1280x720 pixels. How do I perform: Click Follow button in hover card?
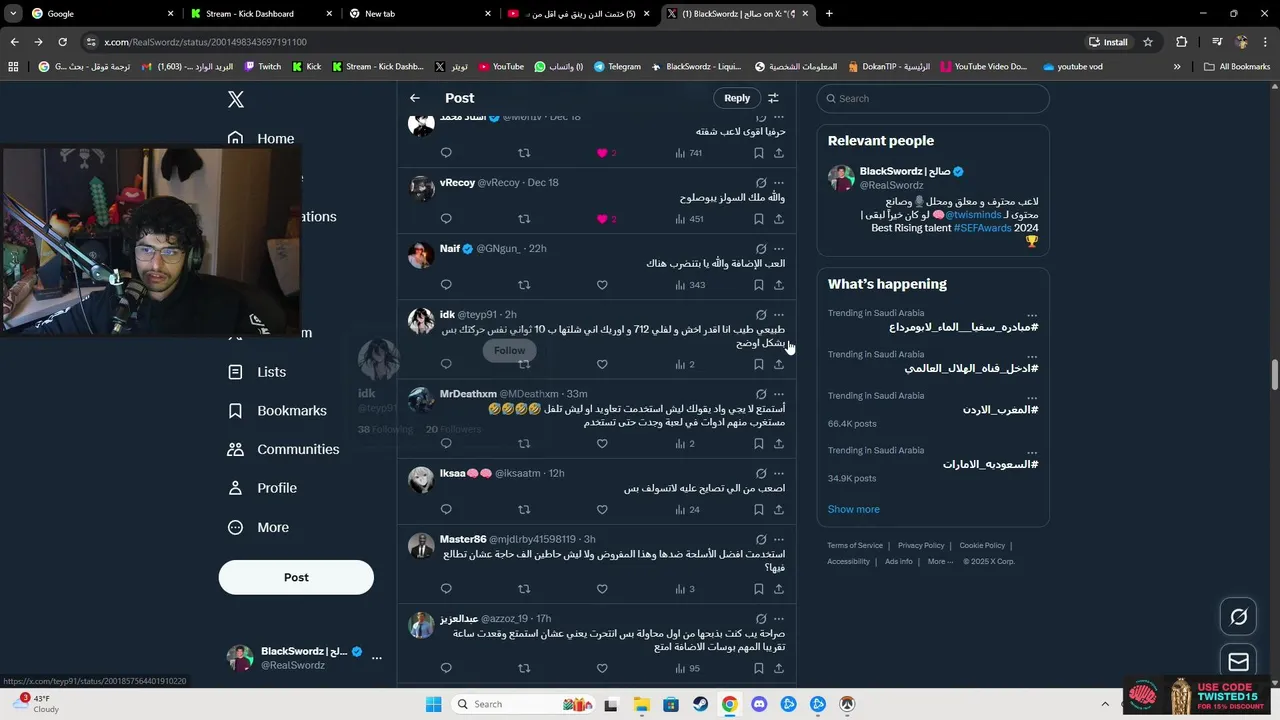[x=509, y=350]
